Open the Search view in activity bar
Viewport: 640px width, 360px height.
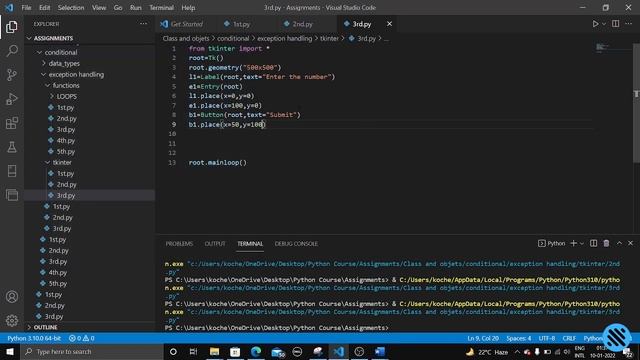coord(12,51)
